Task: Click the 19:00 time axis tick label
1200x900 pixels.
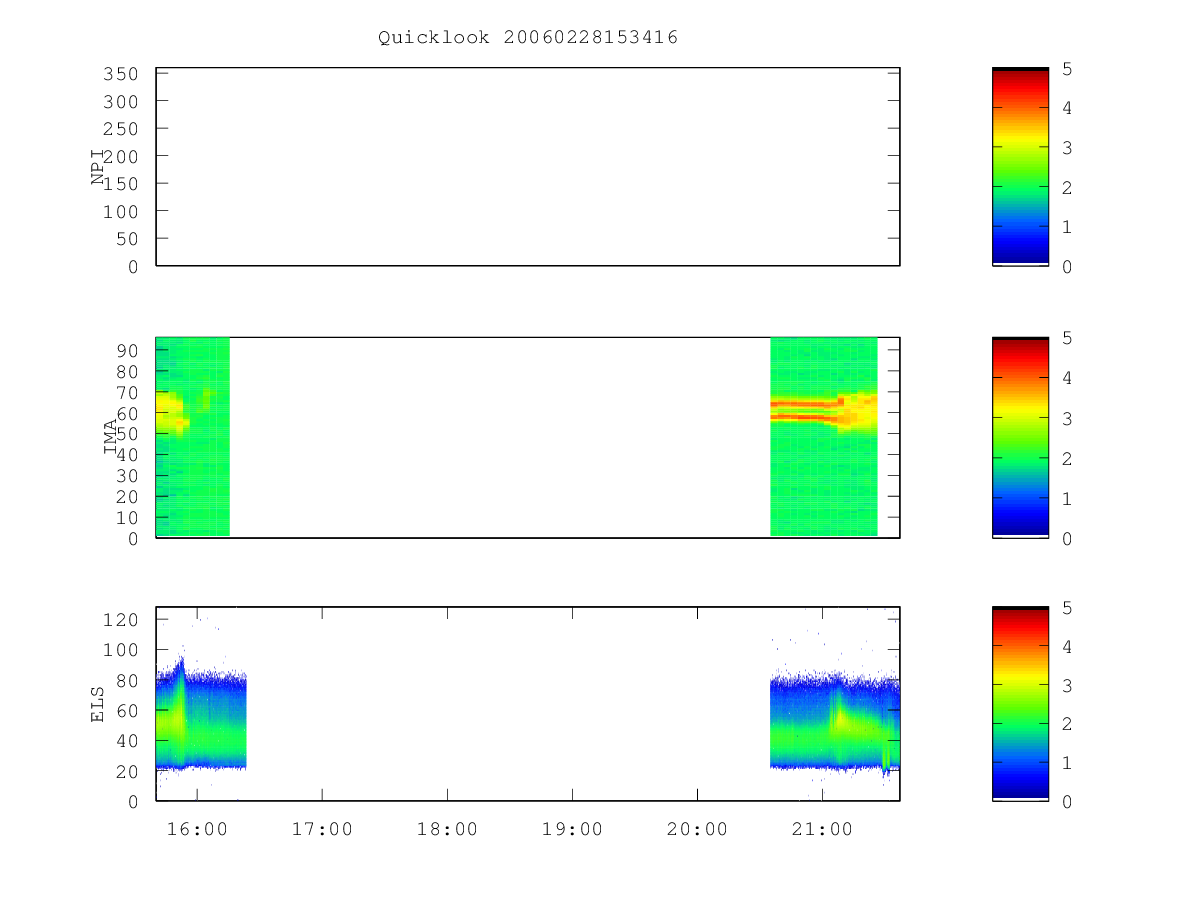Action: point(572,829)
